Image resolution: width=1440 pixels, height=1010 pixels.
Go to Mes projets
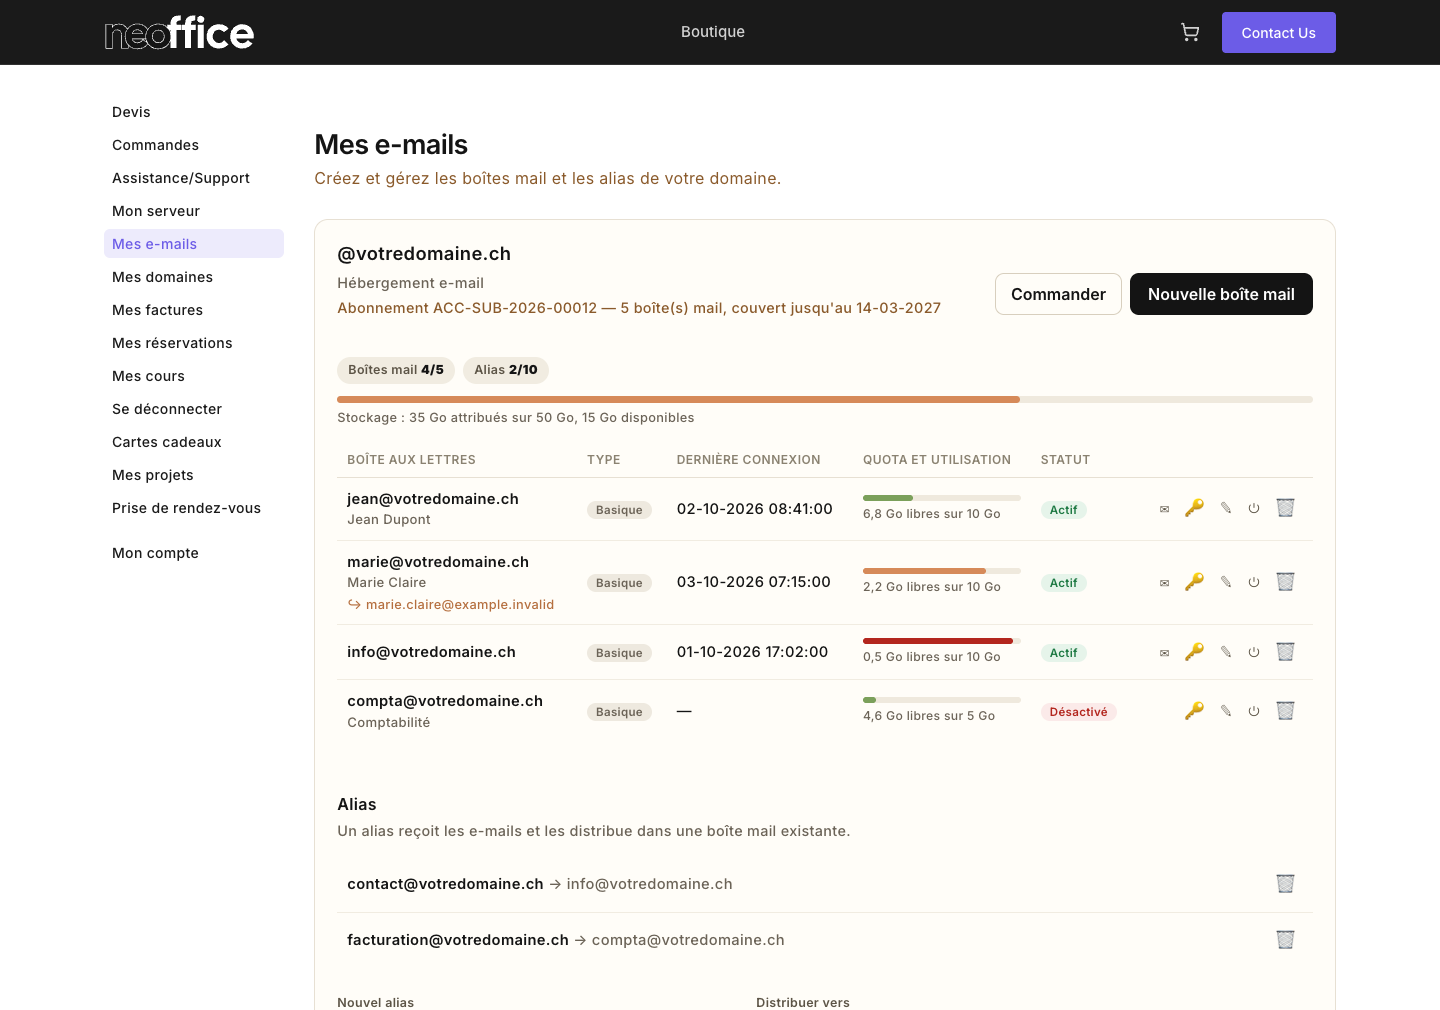pos(194,475)
